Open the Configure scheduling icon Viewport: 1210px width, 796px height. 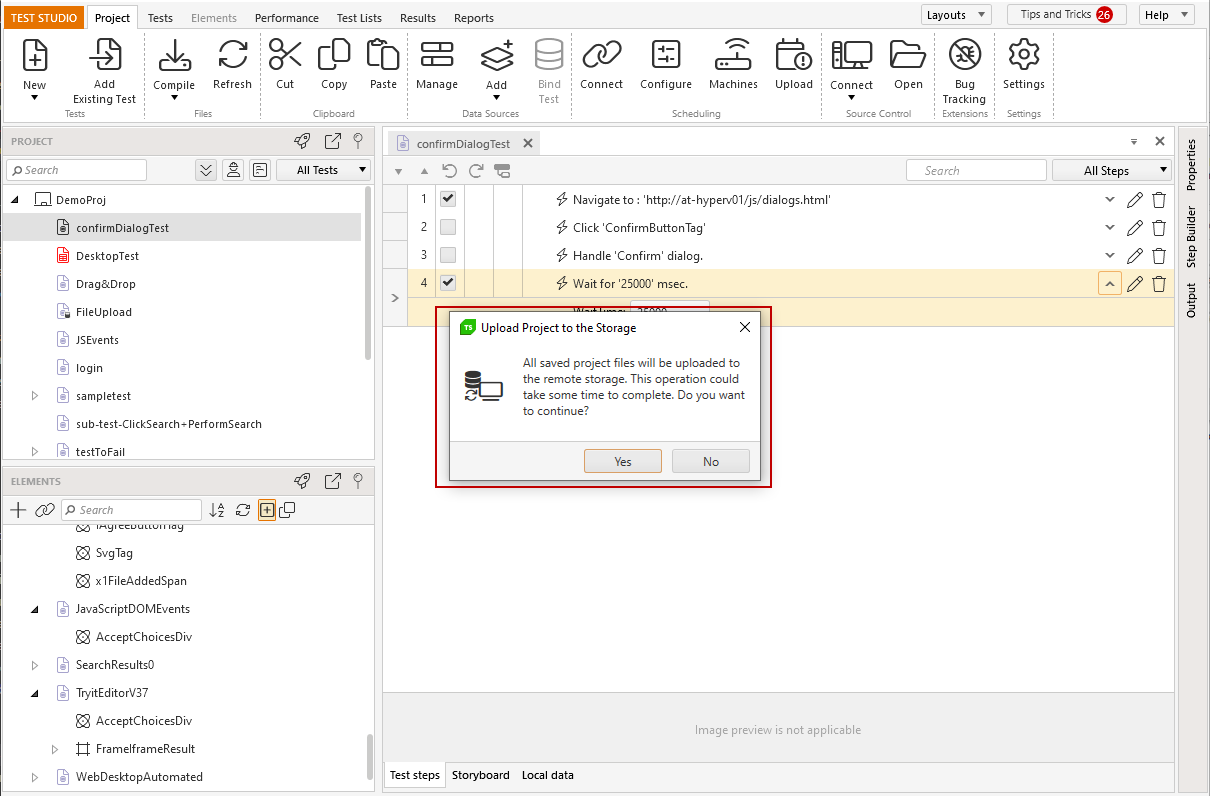pyautogui.click(x=666, y=55)
